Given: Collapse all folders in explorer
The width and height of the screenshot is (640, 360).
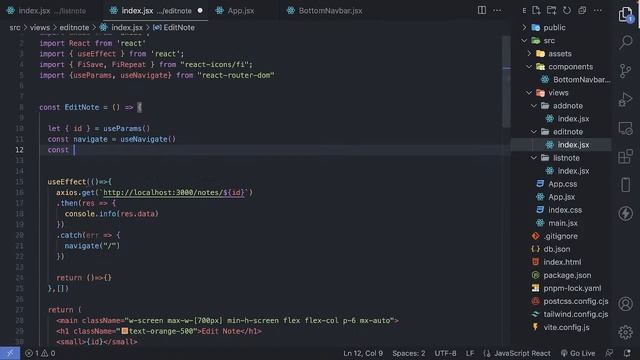Looking at the screenshot, I should pos(582,11).
